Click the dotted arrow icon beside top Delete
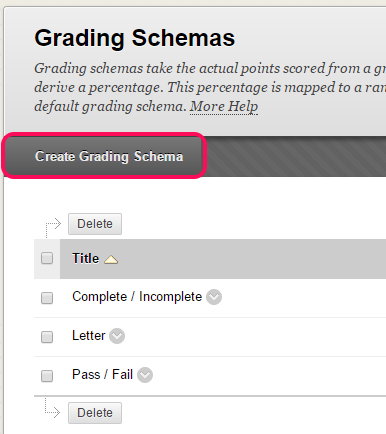386x434 pixels. coord(53,228)
